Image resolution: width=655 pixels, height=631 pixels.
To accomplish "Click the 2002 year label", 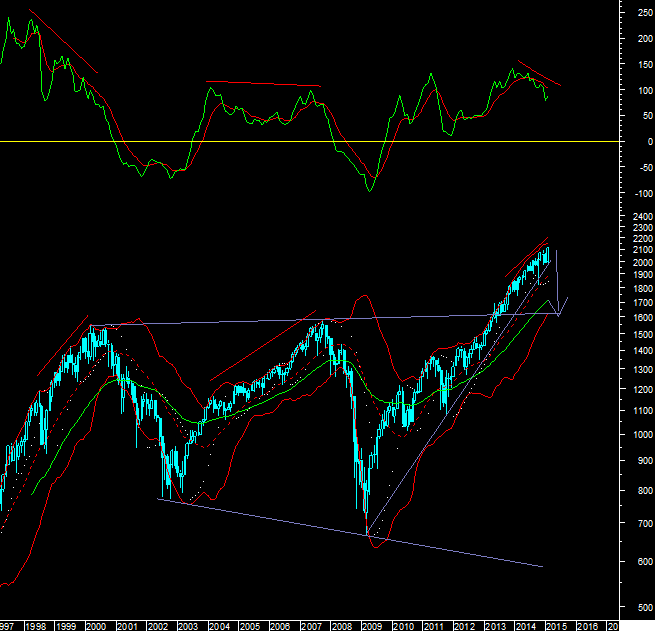I will click(x=157, y=626).
